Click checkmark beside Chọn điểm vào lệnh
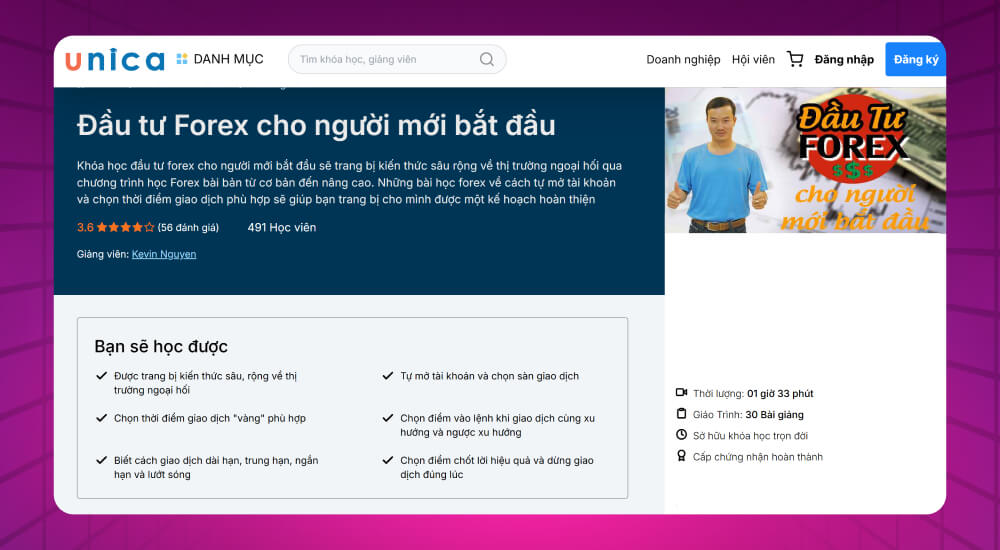 coord(388,418)
